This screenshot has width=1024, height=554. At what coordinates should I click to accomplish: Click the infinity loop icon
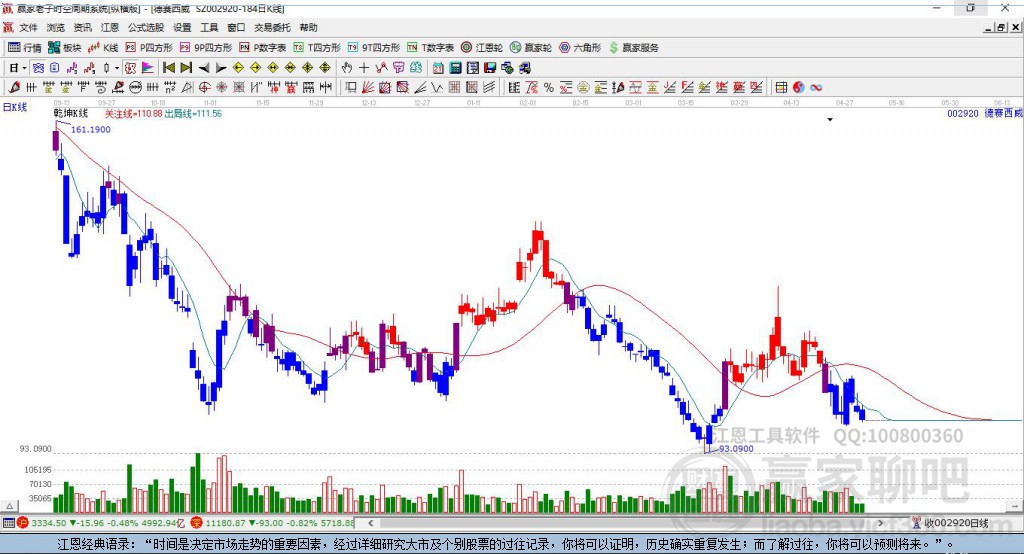coord(816,87)
